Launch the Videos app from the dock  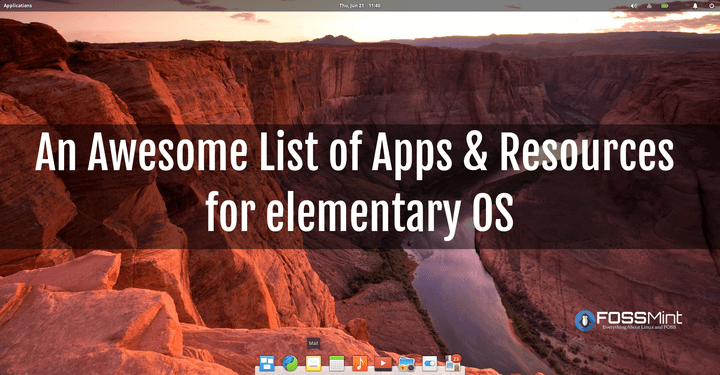[x=383, y=364]
